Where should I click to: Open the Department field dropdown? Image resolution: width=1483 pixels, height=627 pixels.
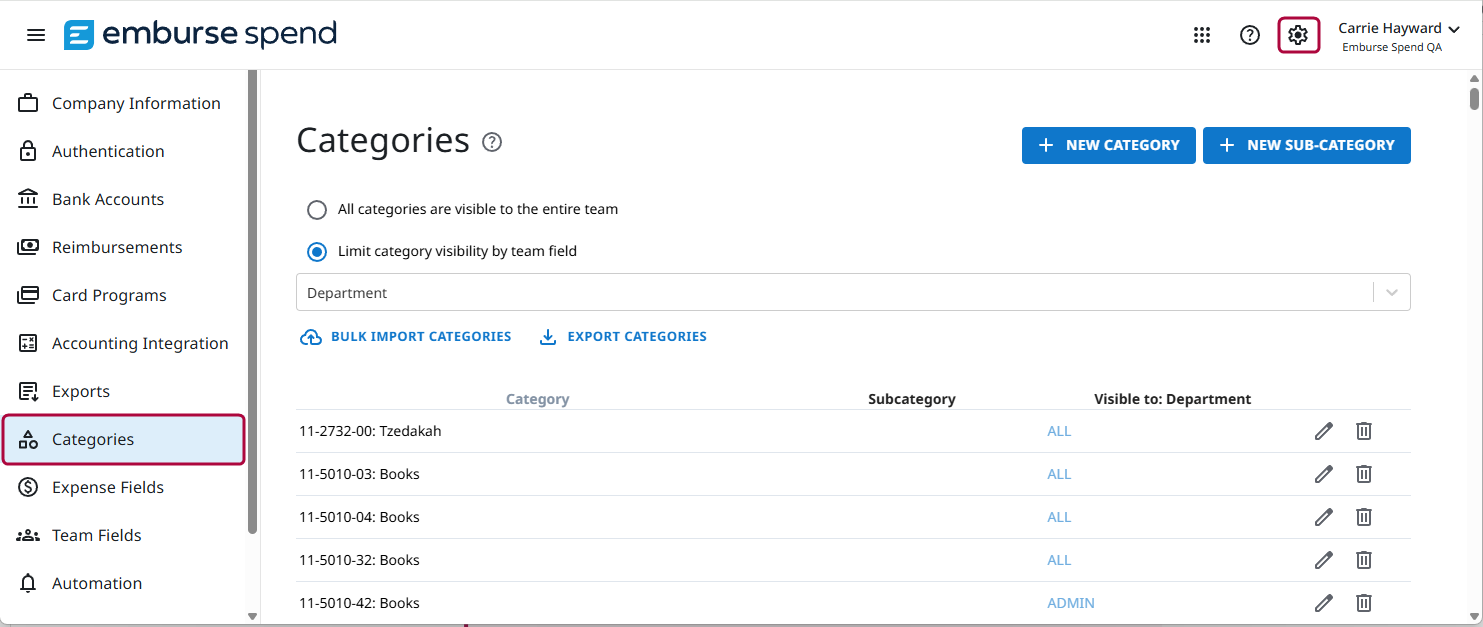(1390, 292)
